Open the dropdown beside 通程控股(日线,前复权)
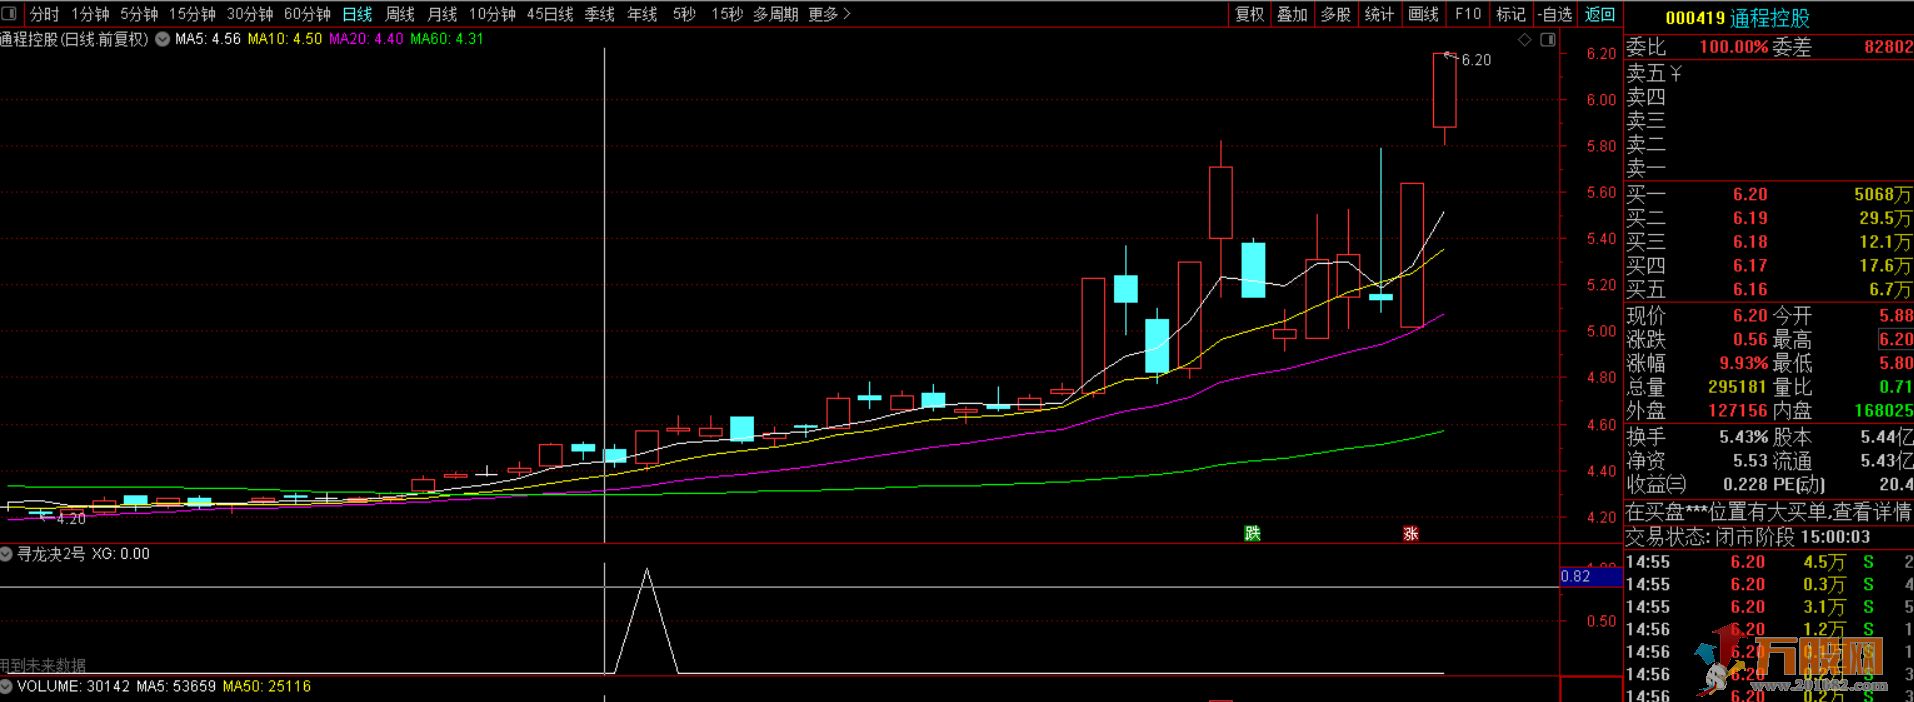 (162, 39)
